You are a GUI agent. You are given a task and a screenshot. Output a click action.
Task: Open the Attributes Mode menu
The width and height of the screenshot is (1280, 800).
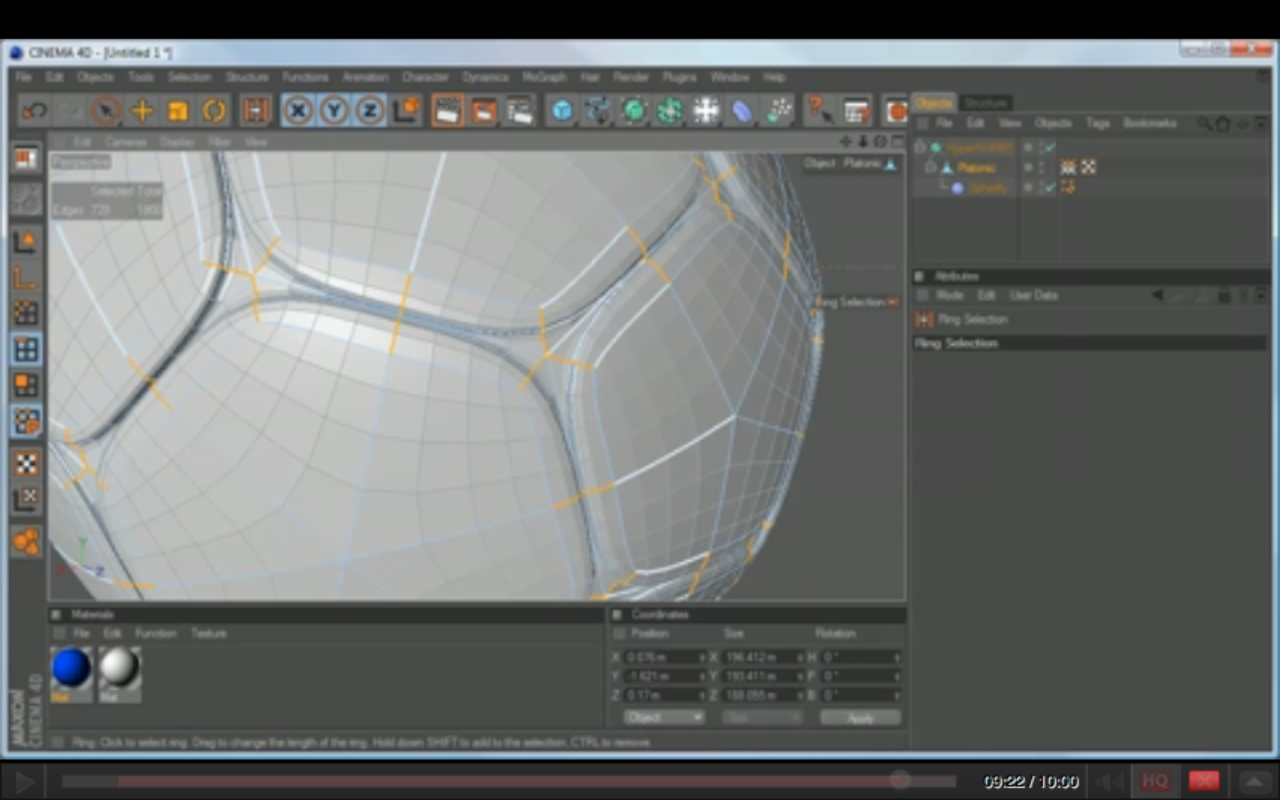[949, 296]
